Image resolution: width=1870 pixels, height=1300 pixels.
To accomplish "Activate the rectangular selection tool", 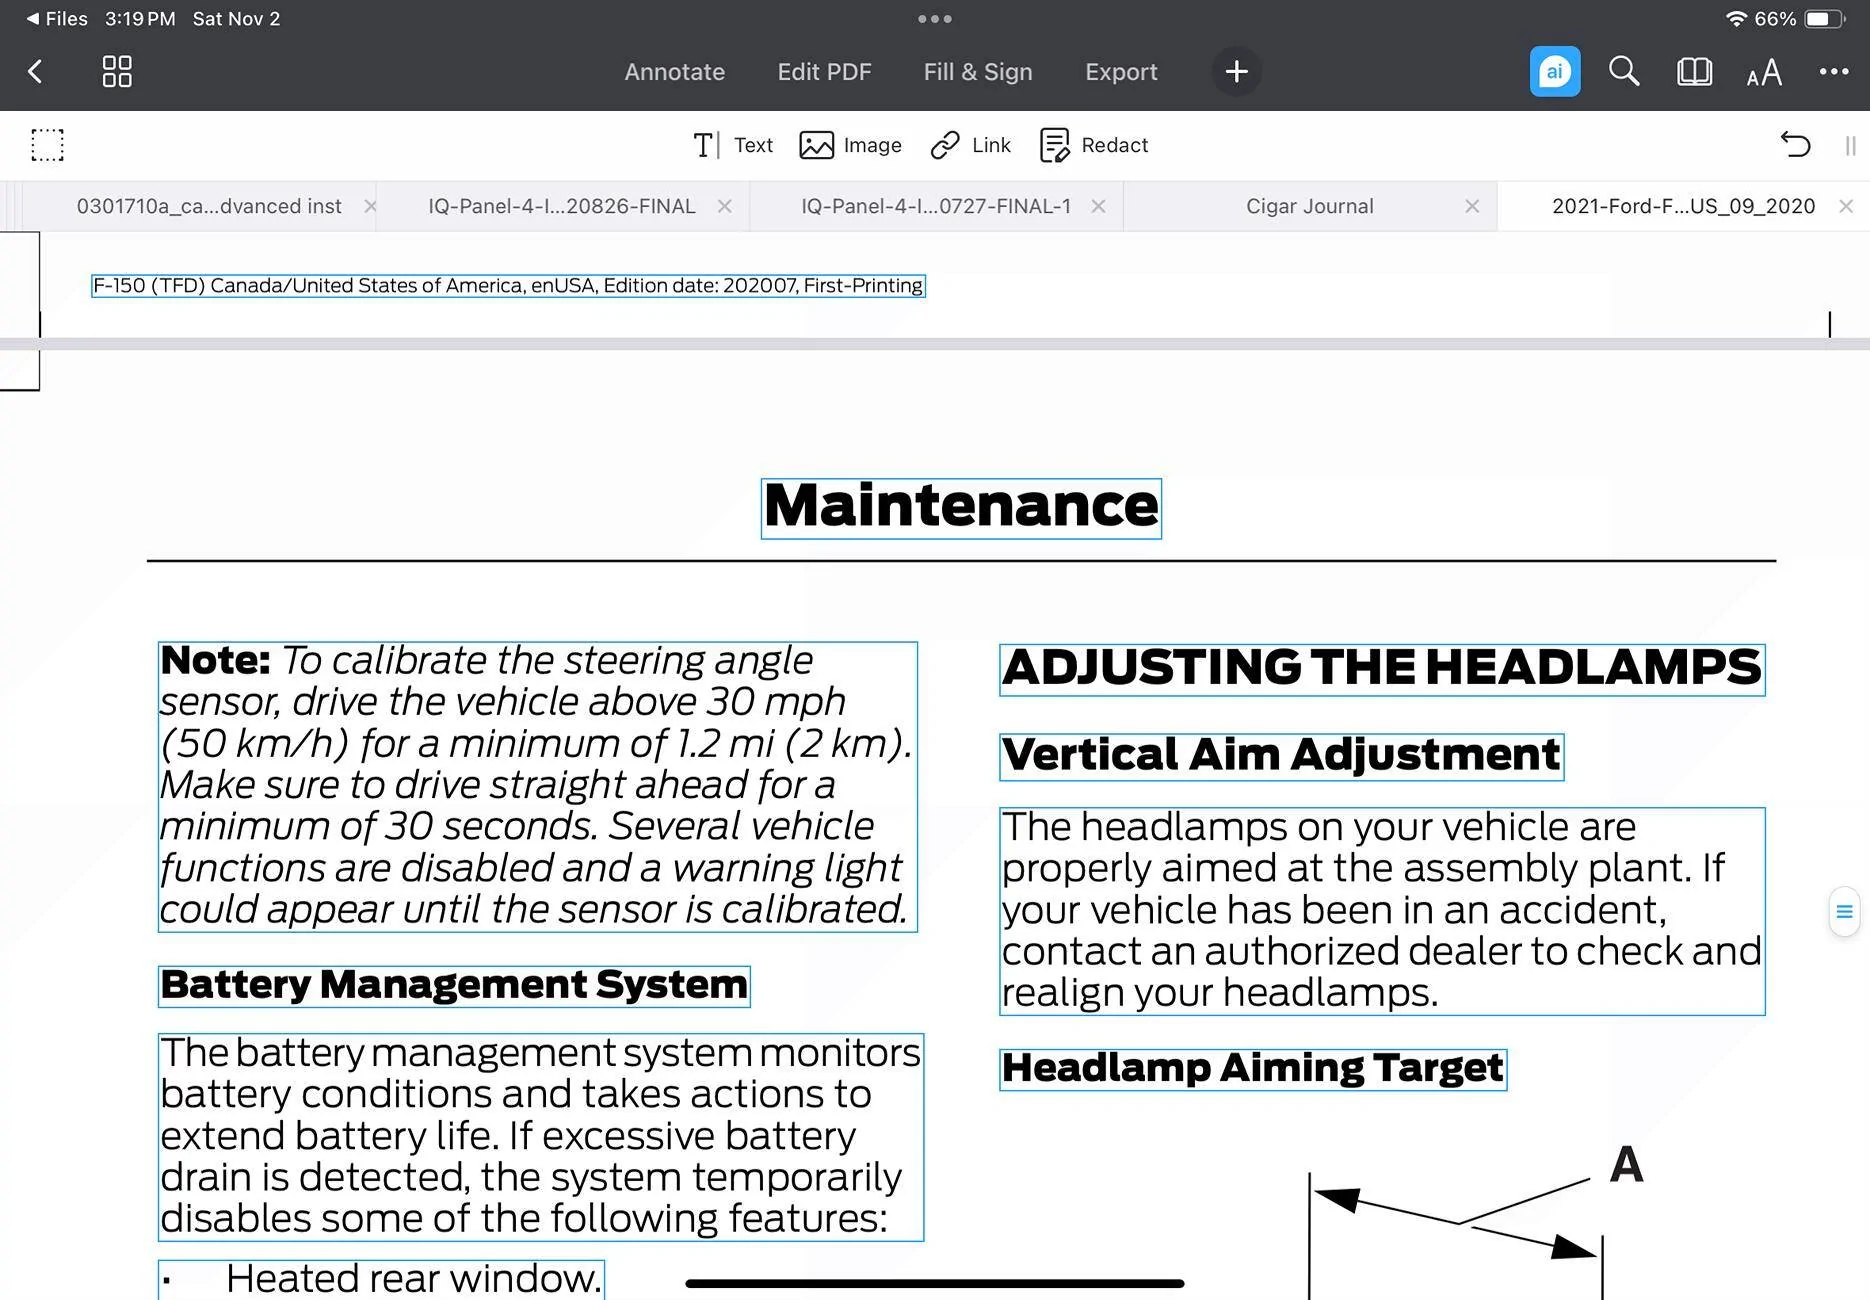I will (47, 145).
